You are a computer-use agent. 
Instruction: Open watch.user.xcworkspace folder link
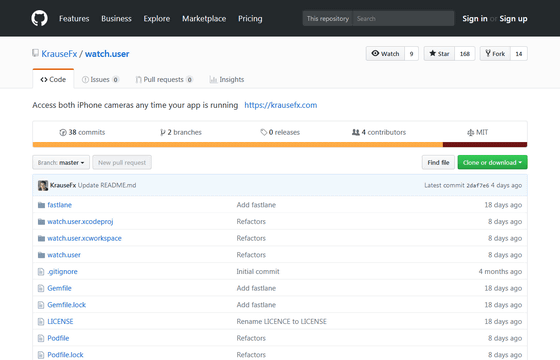pos(84,238)
